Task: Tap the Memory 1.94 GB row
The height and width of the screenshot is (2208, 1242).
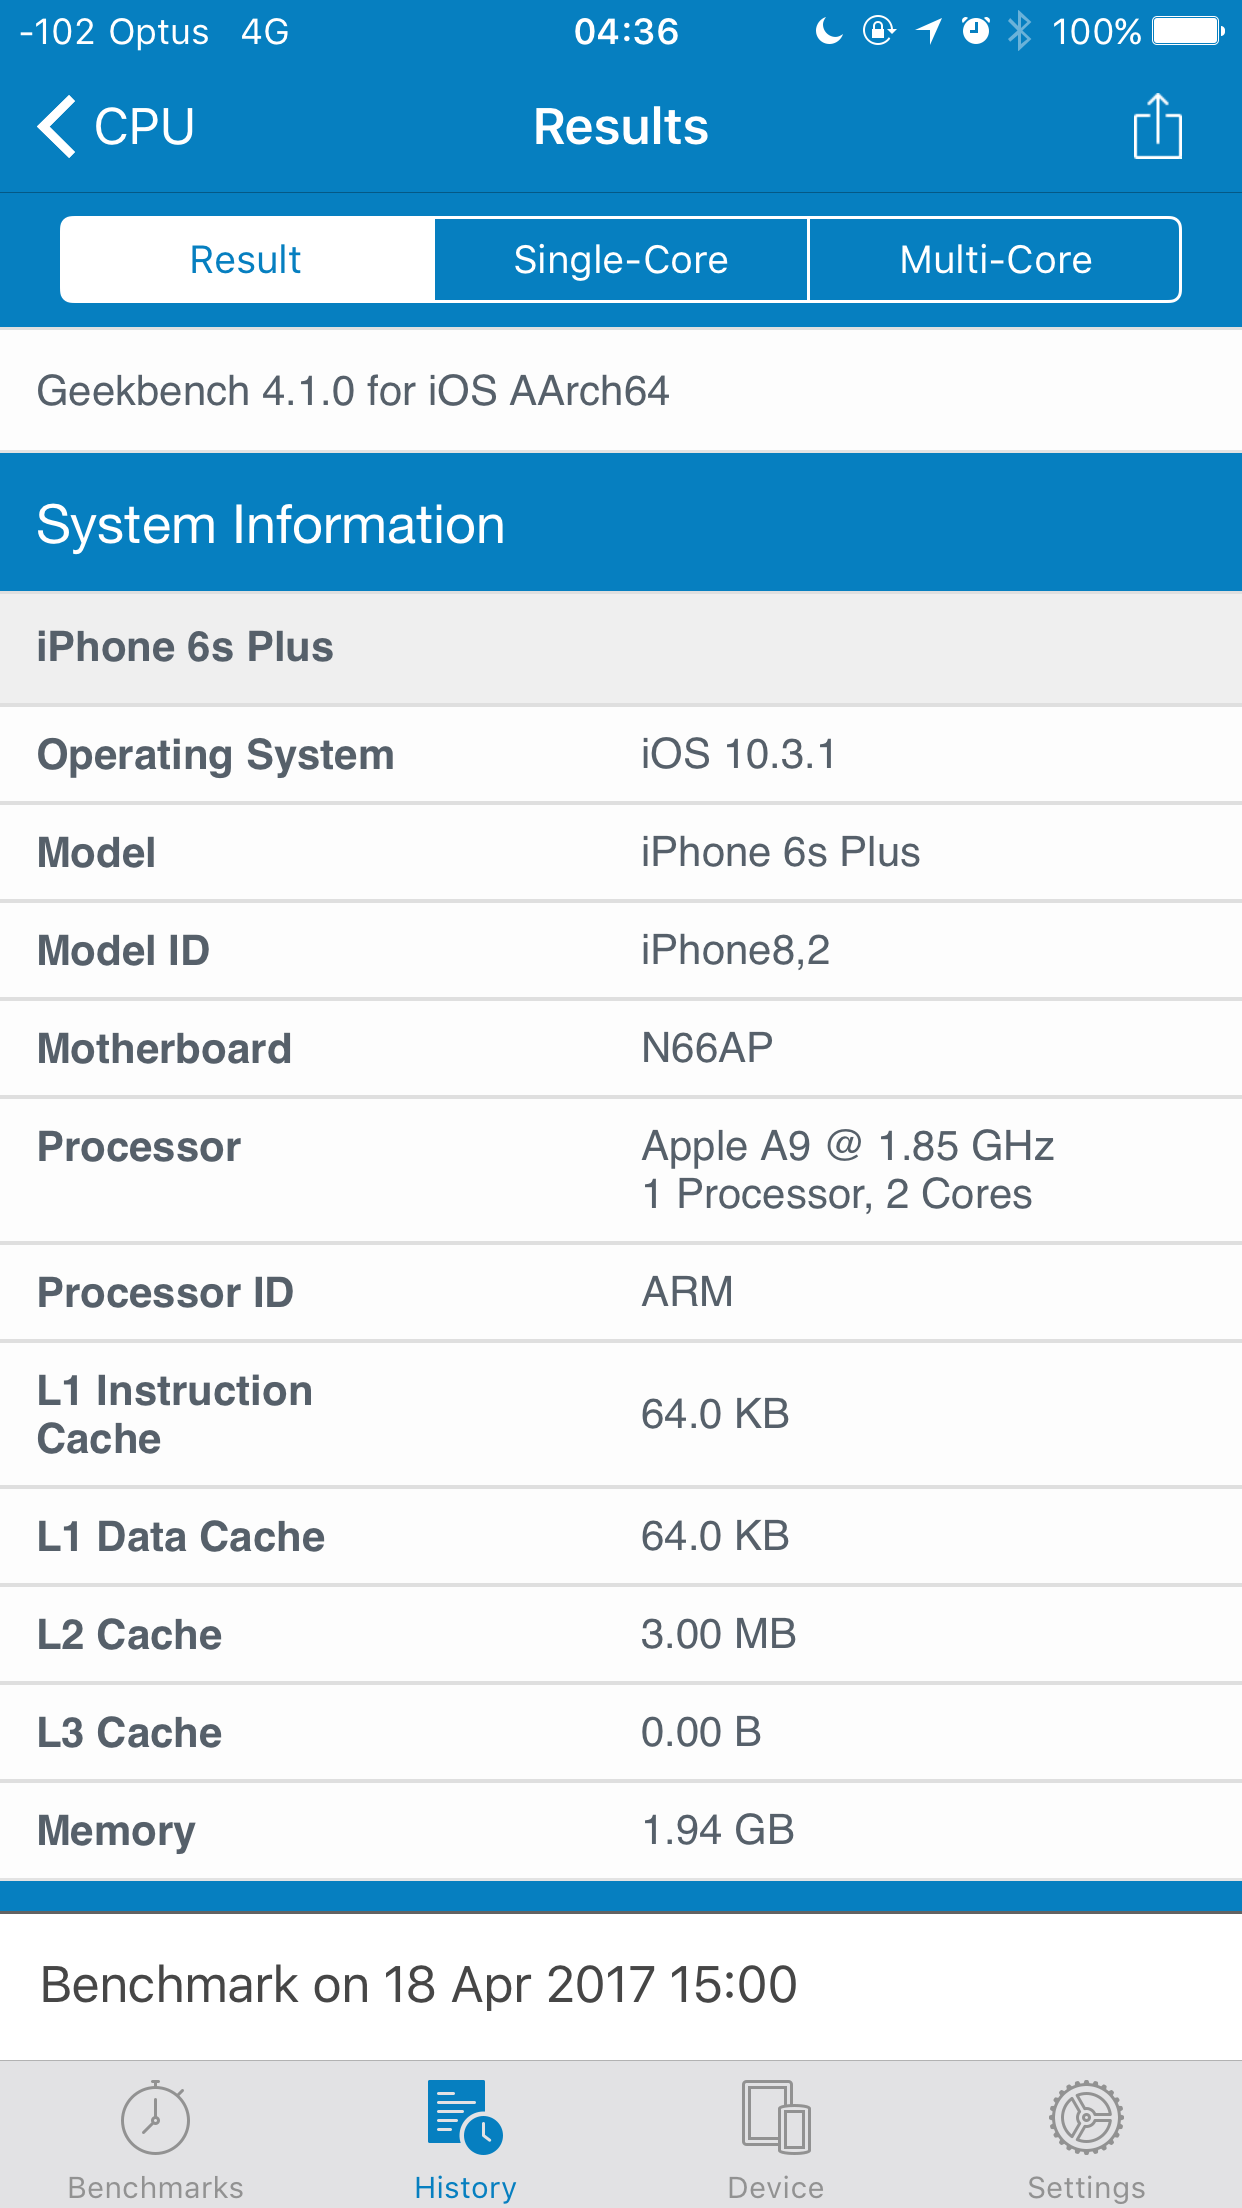Action: click(621, 1830)
